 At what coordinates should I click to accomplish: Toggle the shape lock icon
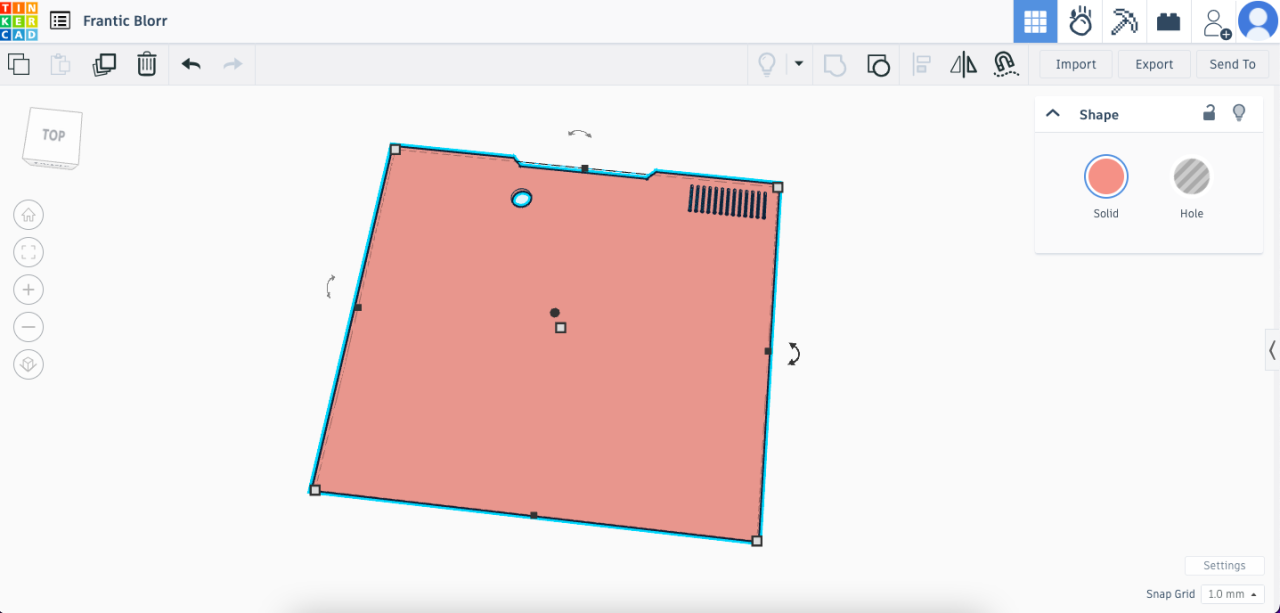click(x=1209, y=113)
